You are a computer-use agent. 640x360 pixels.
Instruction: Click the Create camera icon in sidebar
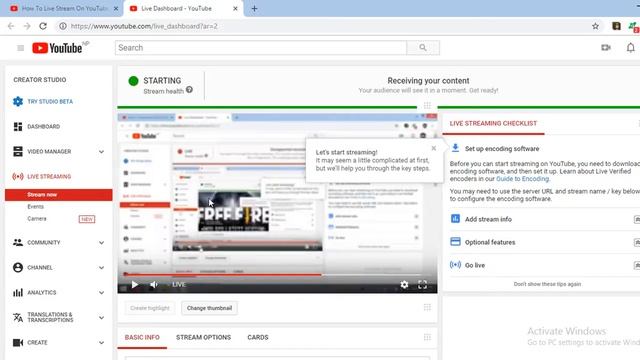[x=18, y=342]
